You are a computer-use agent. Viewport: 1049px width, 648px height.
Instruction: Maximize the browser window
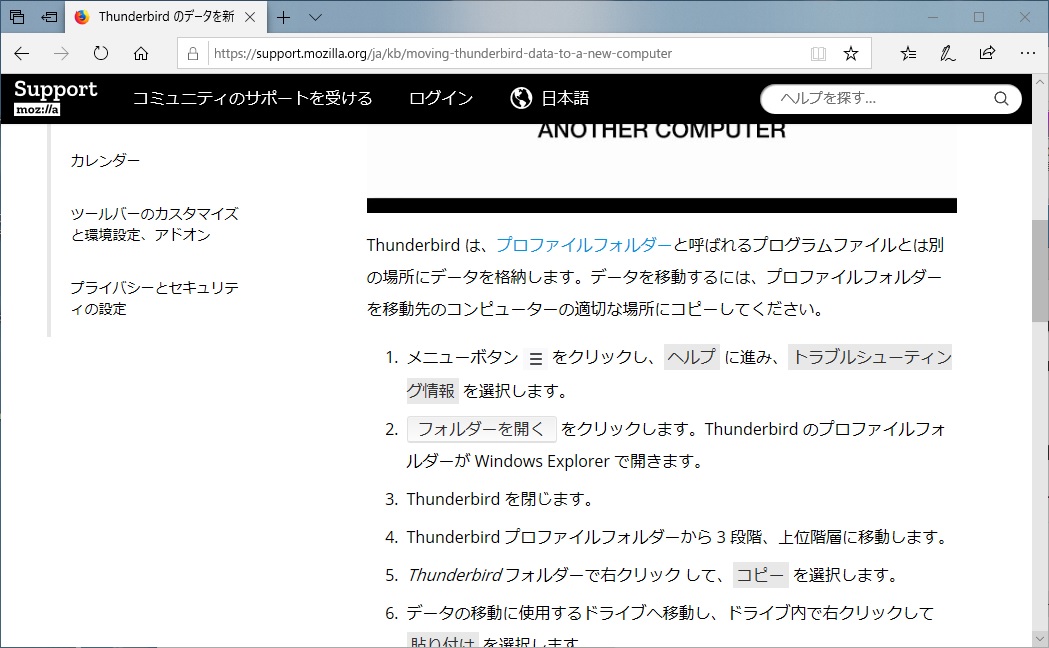[979, 17]
